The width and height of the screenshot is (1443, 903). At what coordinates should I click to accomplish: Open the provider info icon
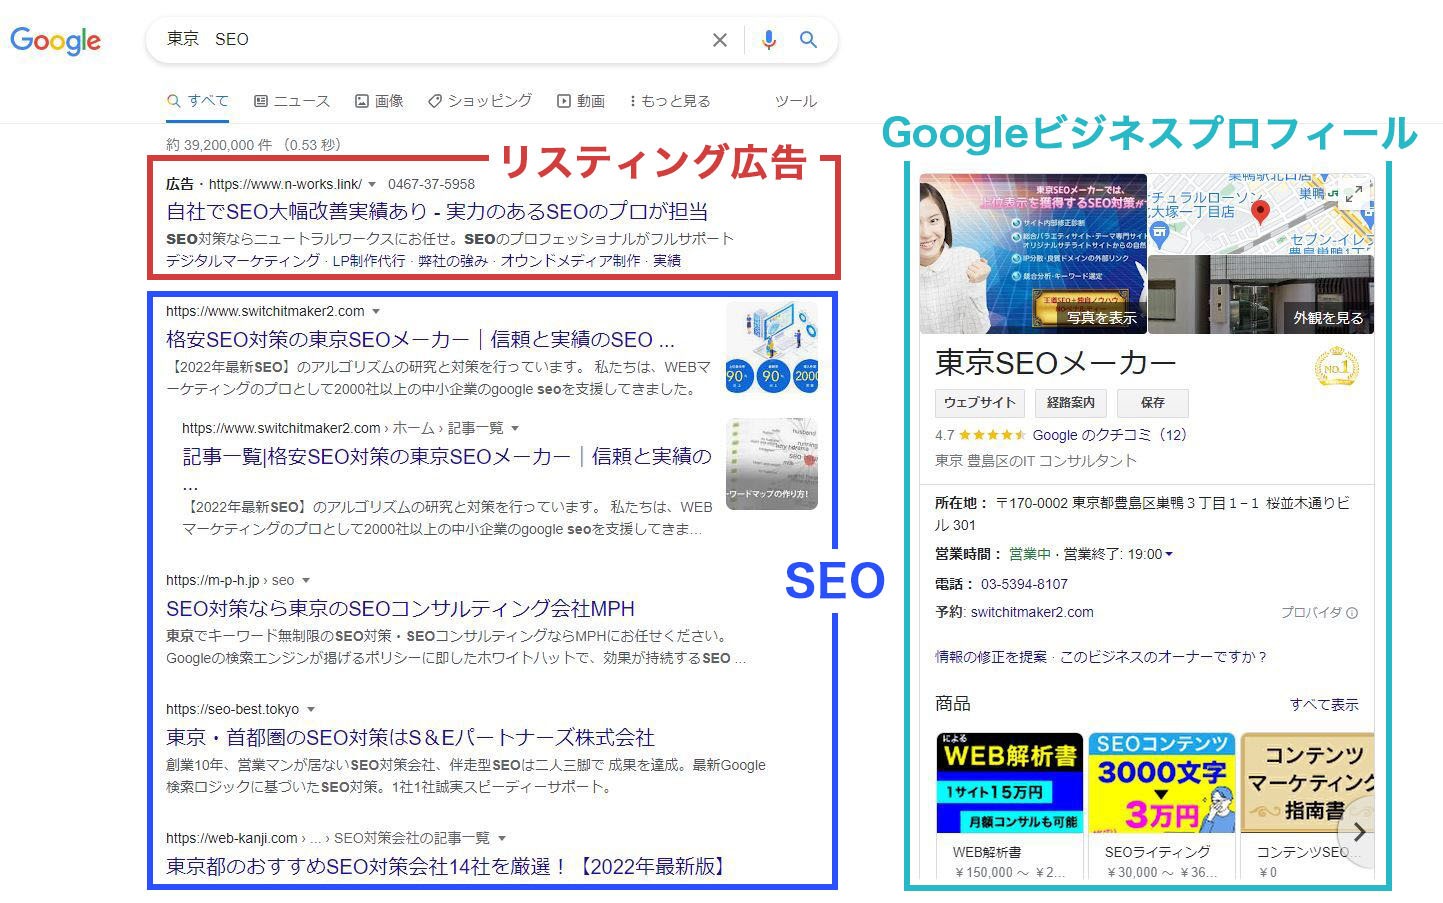[x=1352, y=613]
